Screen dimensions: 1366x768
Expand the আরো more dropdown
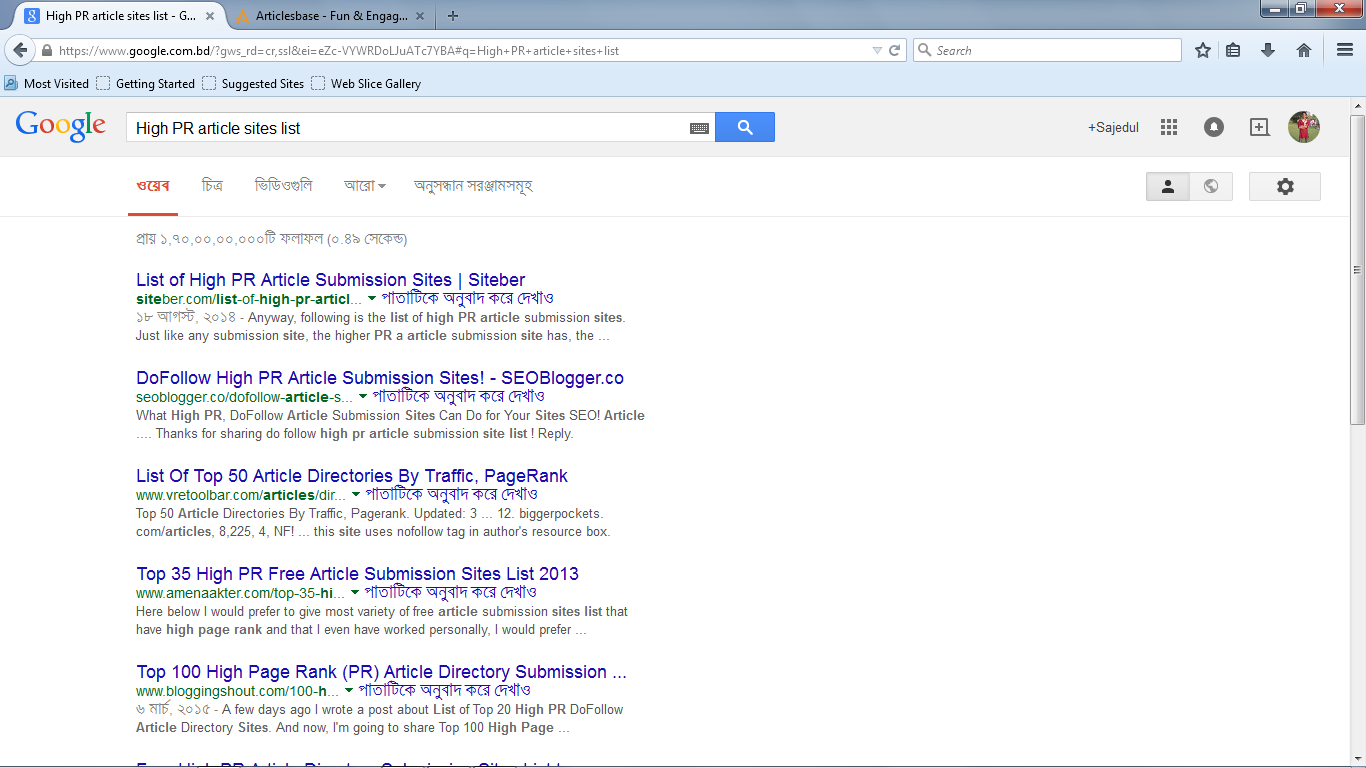click(365, 186)
